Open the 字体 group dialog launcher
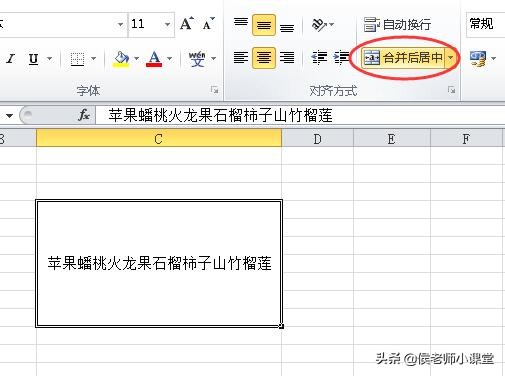 214,90
